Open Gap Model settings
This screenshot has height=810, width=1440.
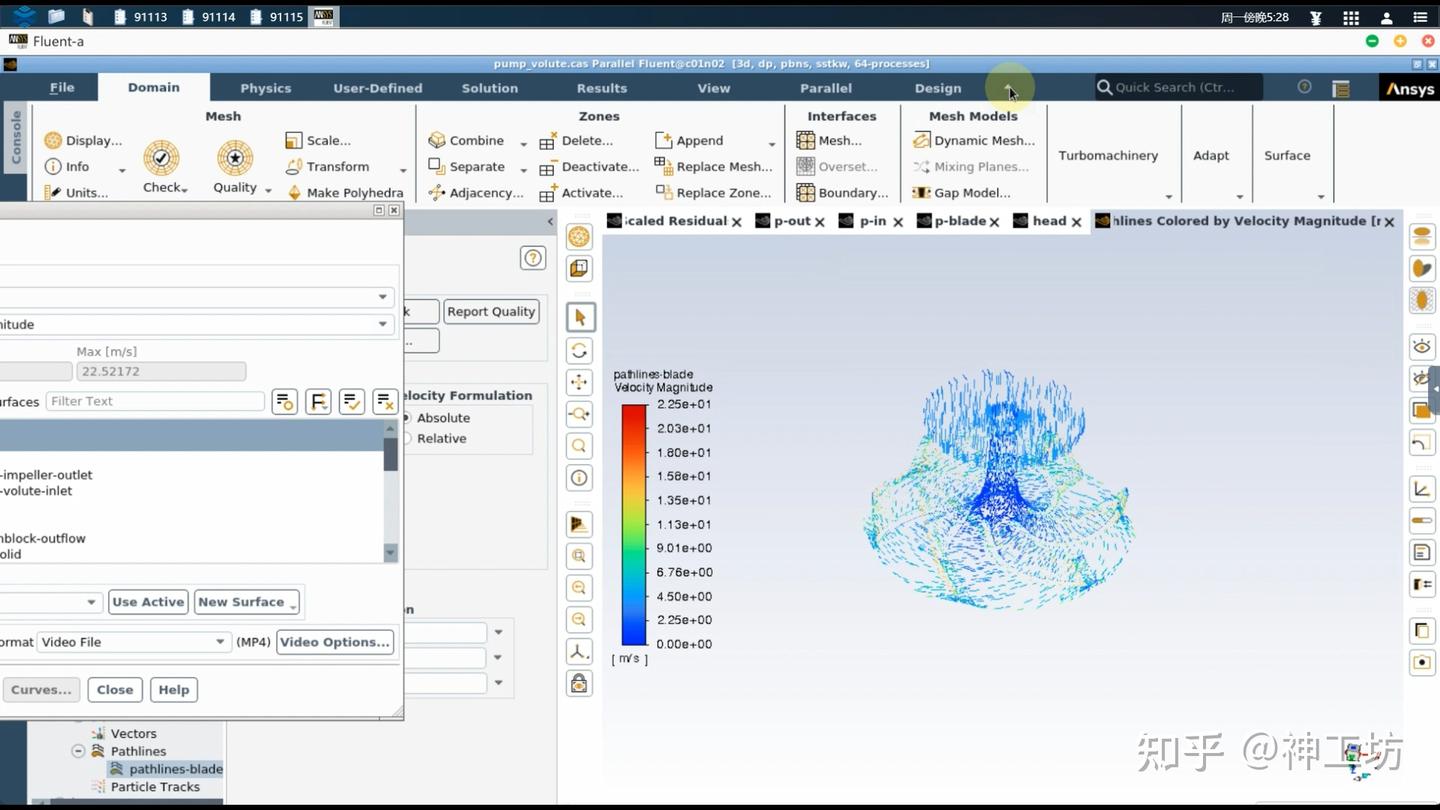pos(961,193)
